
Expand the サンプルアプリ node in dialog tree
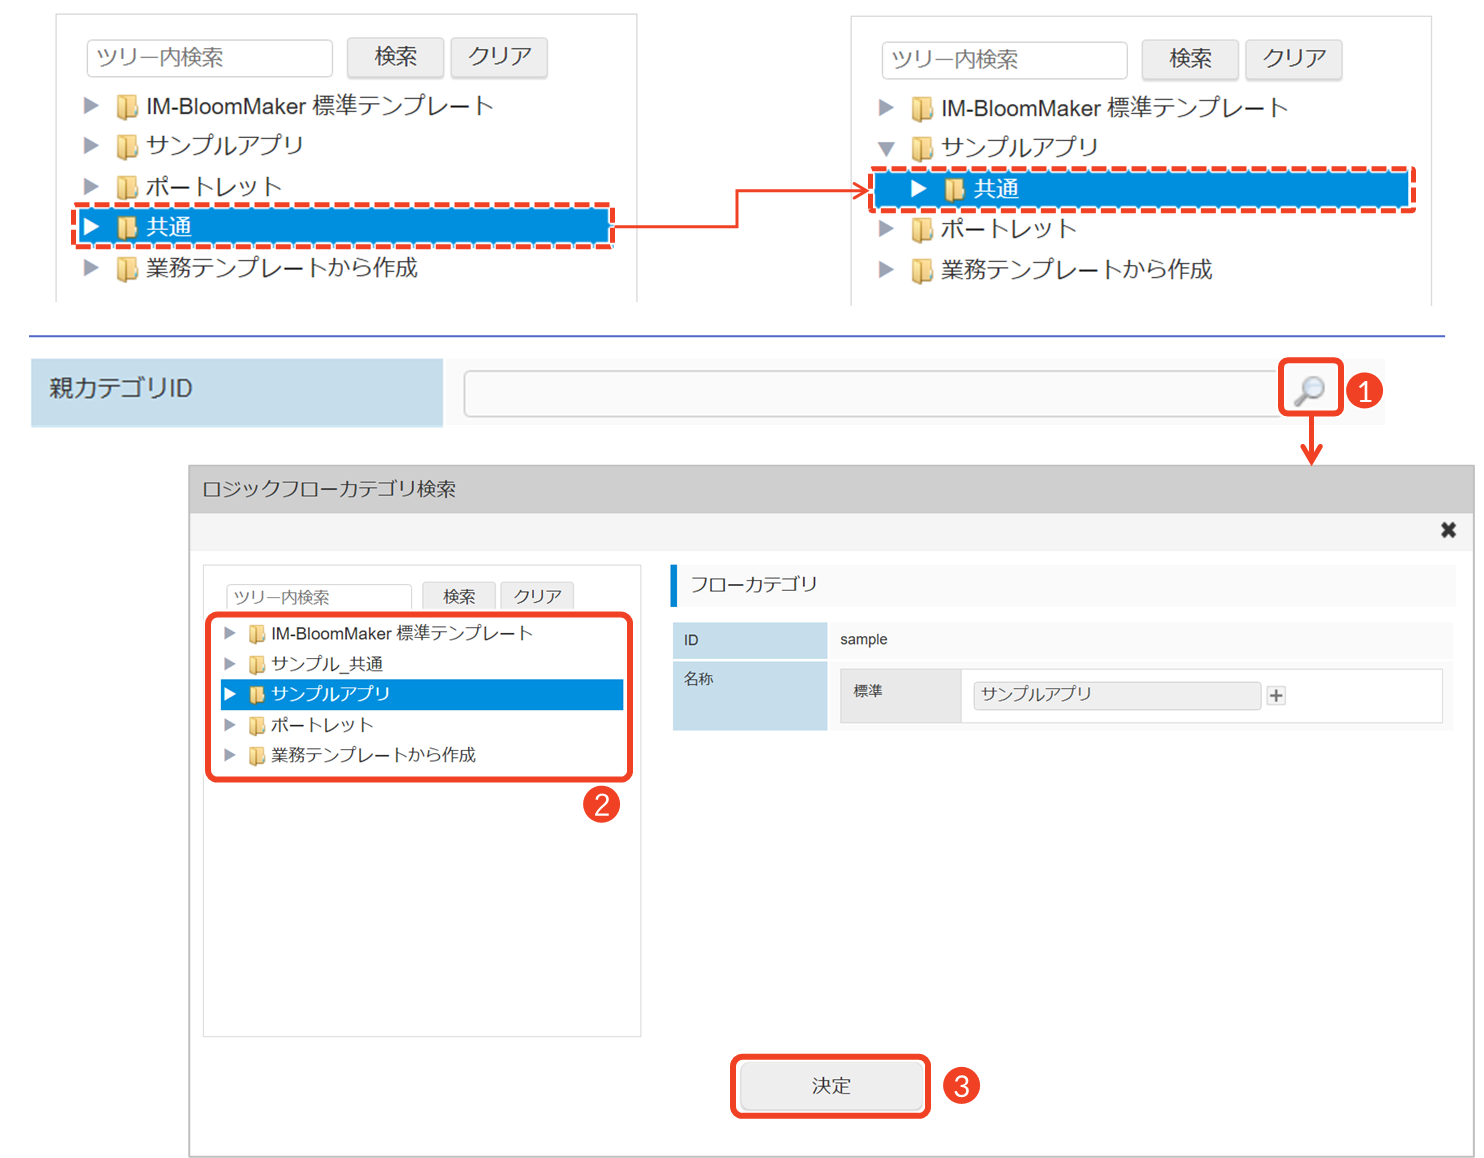pyautogui.click(x=230, y=694)
